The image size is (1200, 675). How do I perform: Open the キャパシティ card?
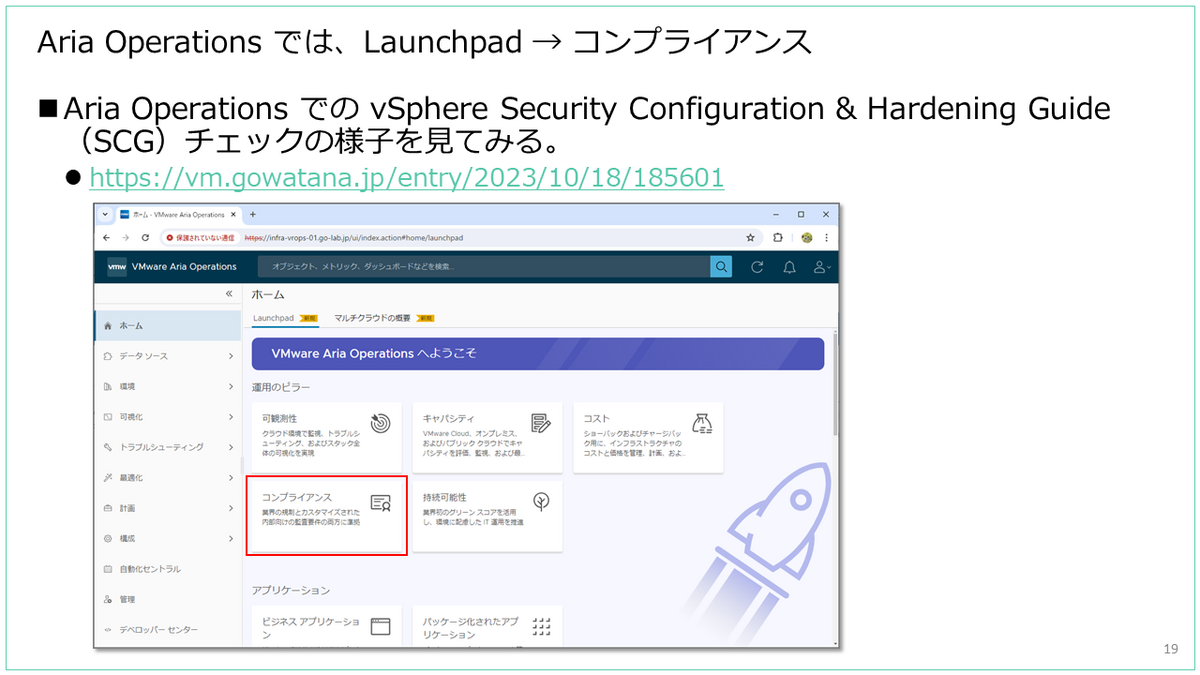[487, 437]
